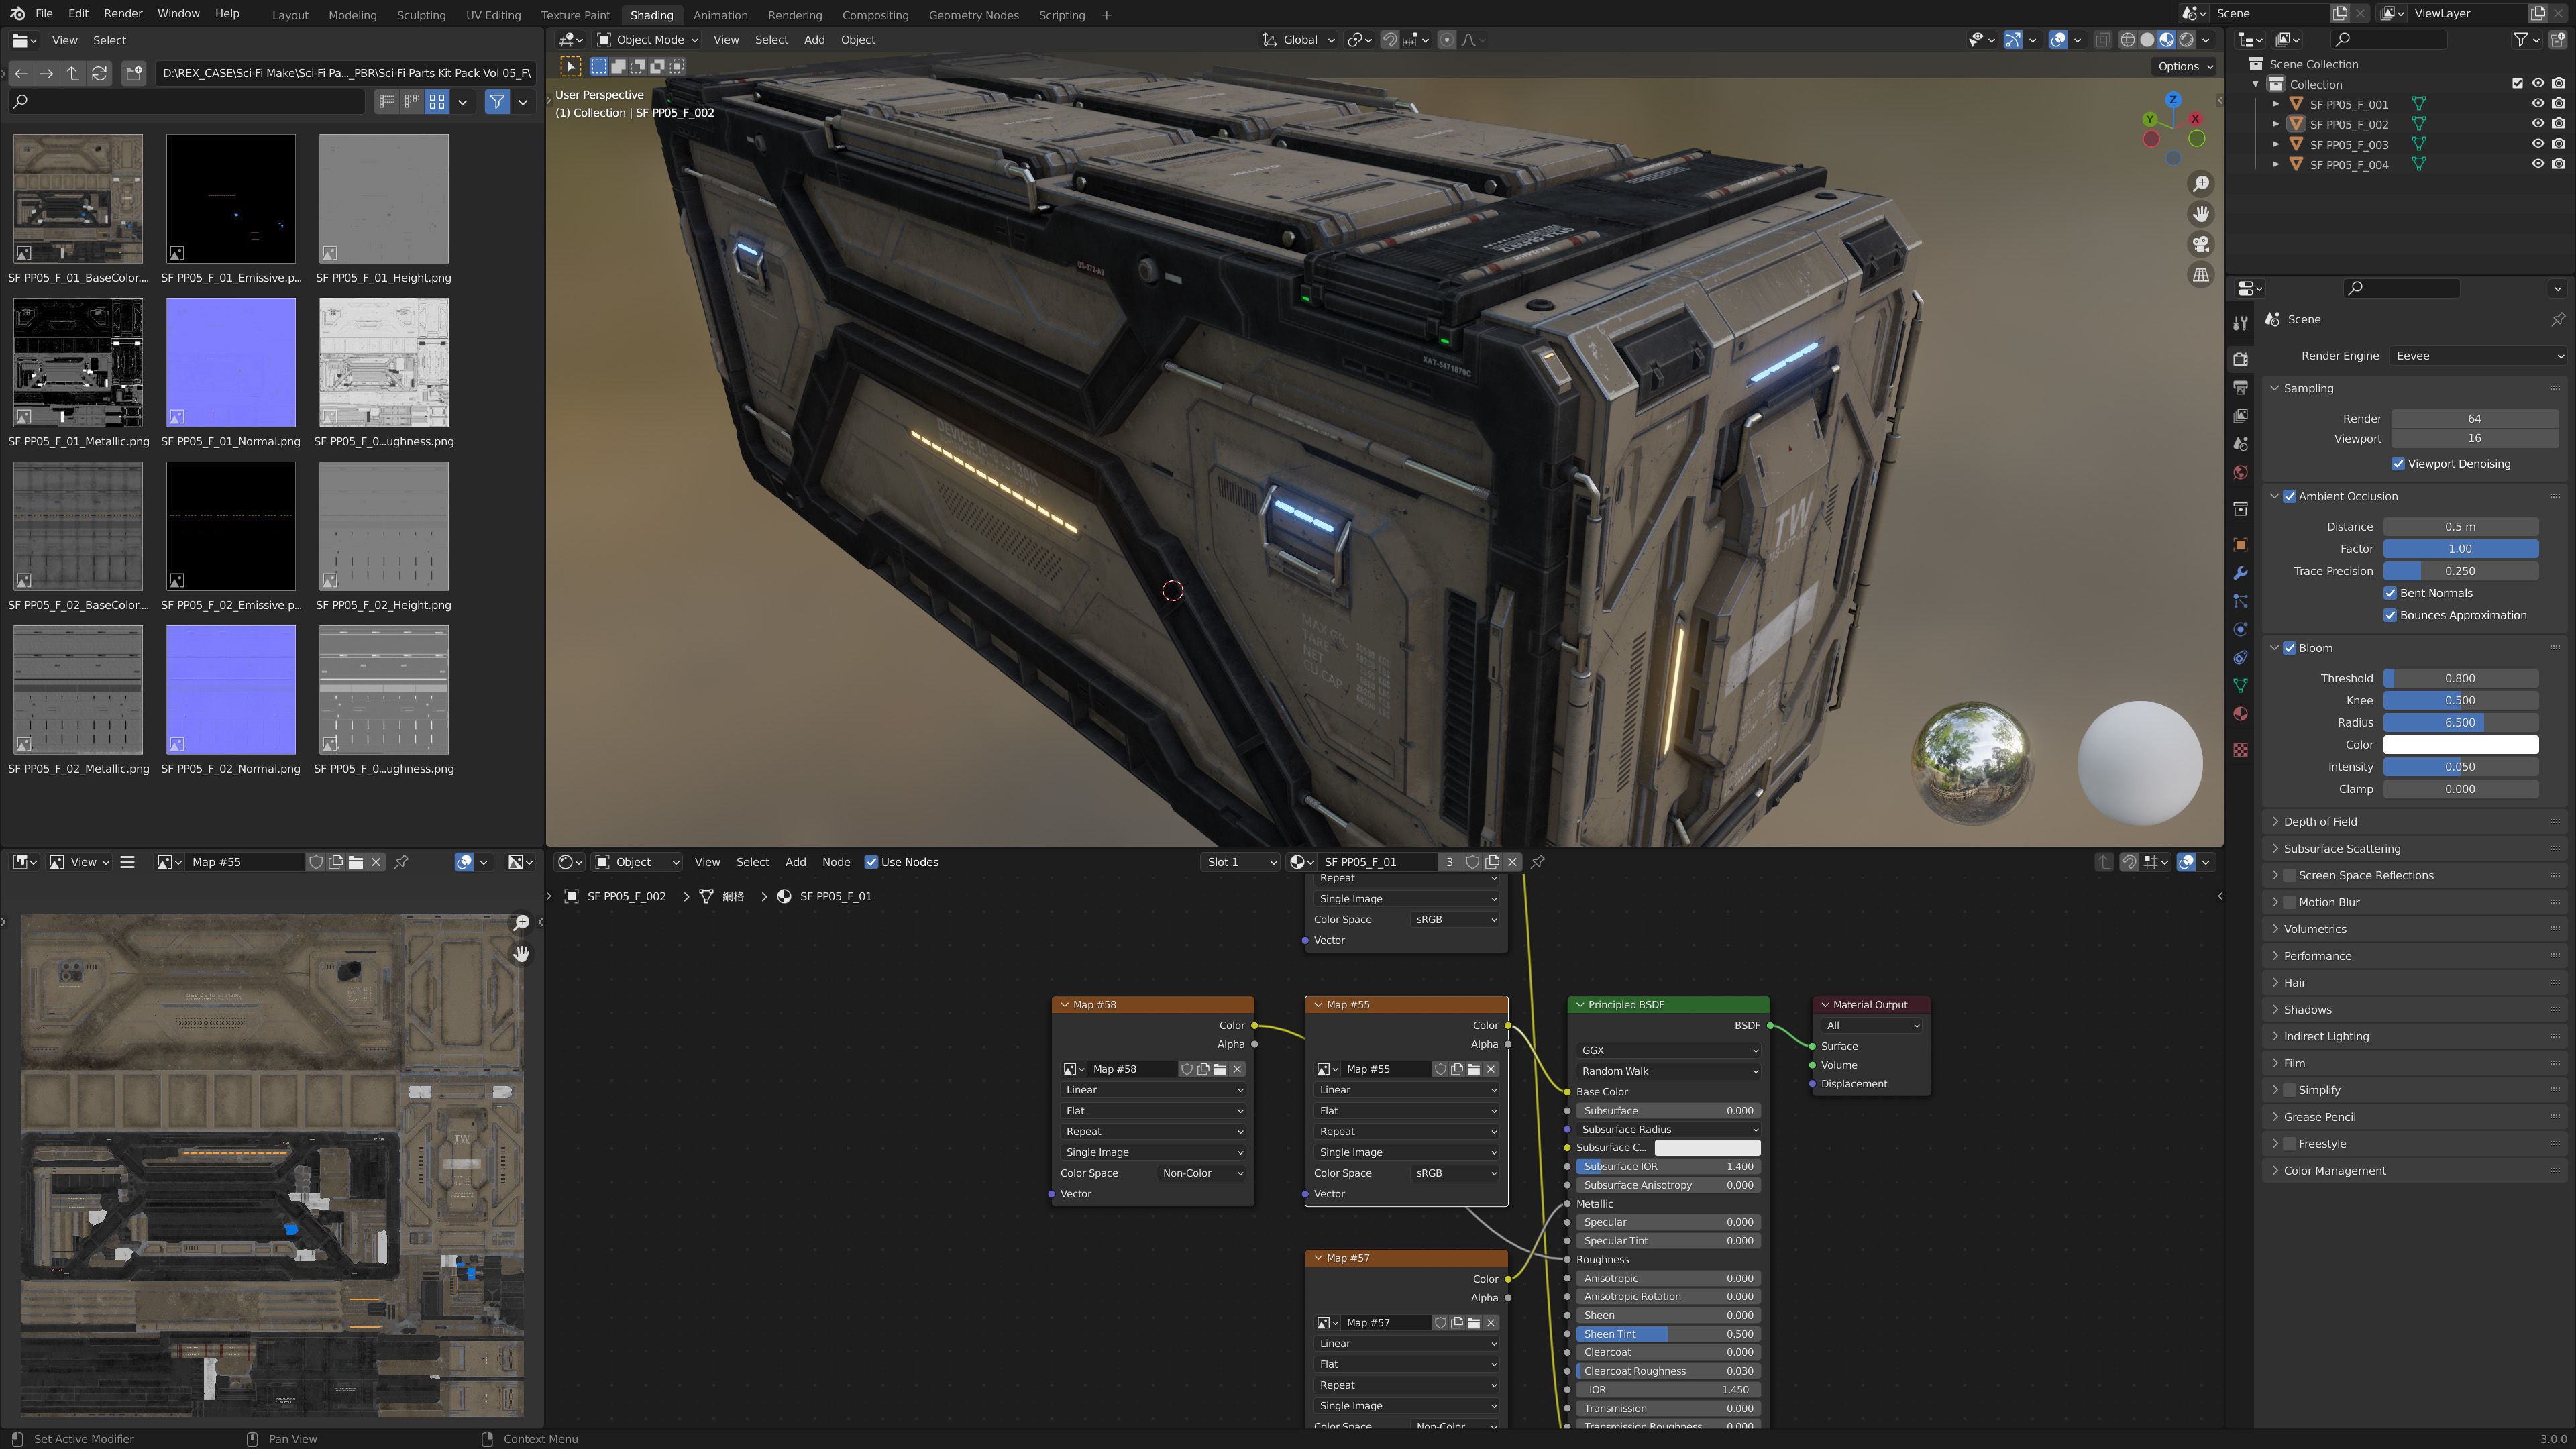Screen dimensions: 2576x1449
Task: Select wireframe viewport shading mode
Action: (2127, 40)
